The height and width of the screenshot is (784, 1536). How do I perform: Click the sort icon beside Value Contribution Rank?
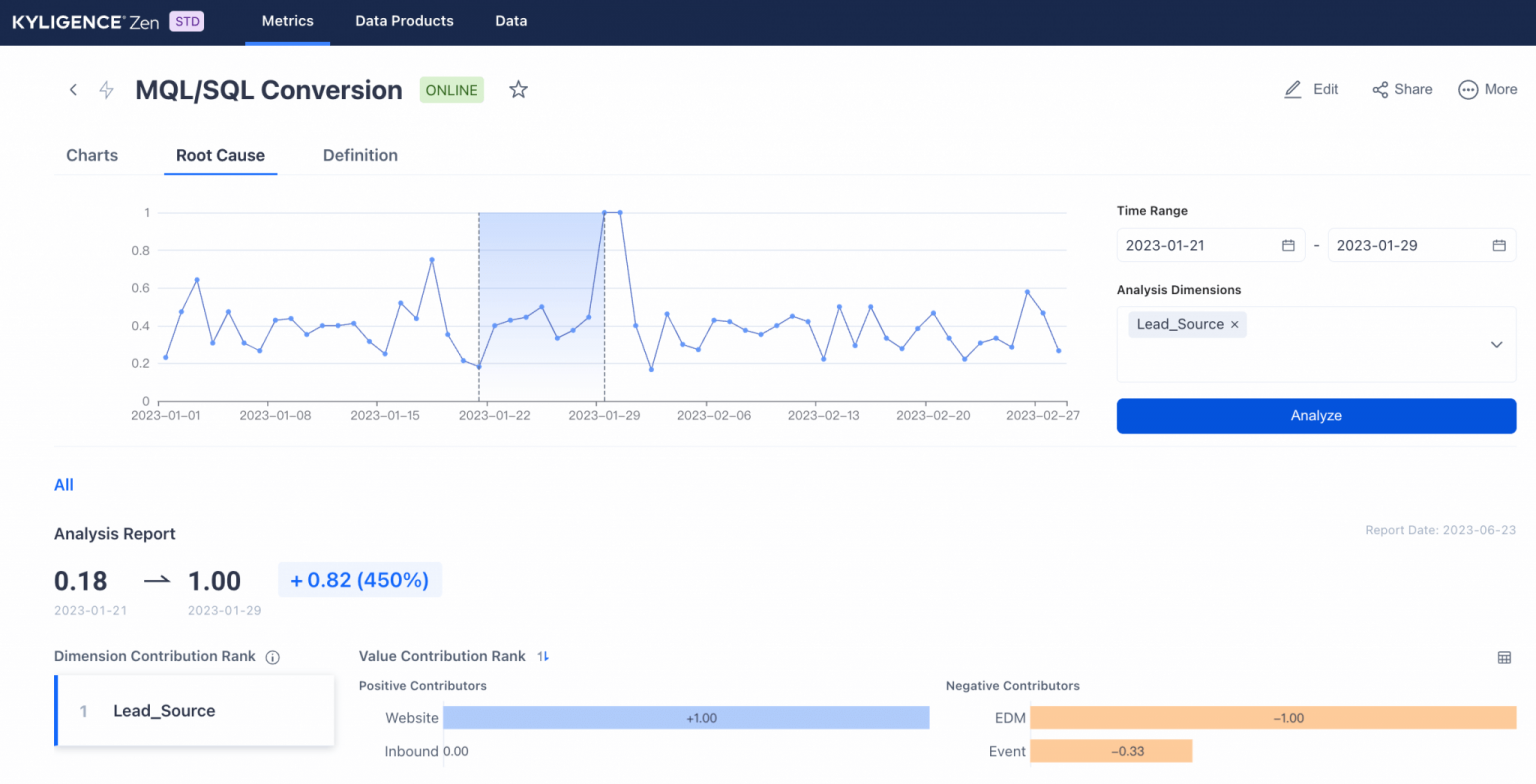[541, 656]
